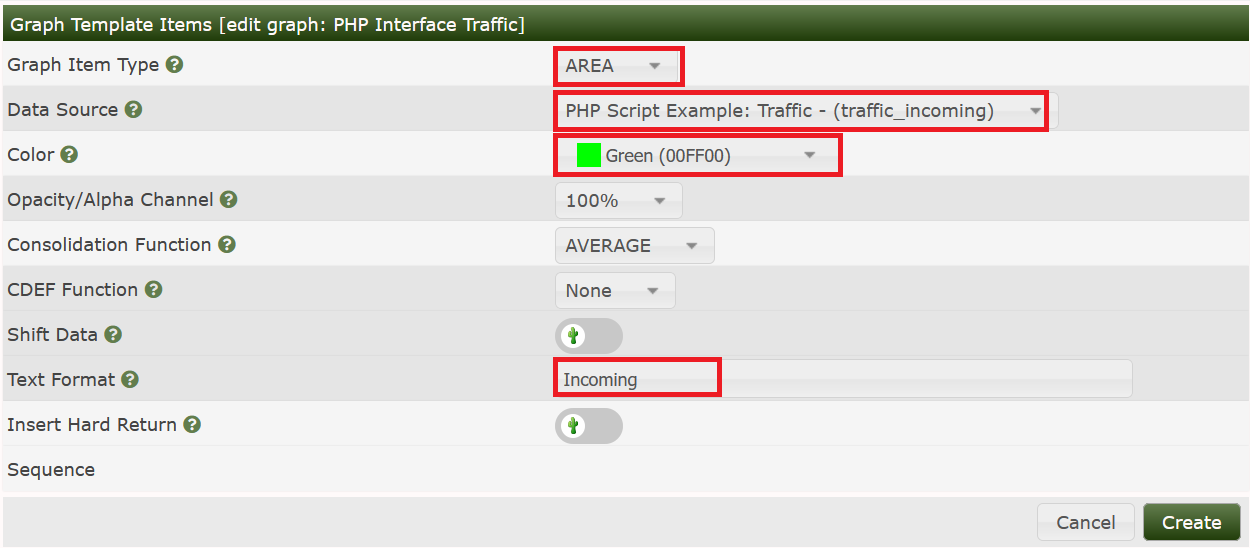1250x548 pixels.
Task: Open the Green (00FF00) color dropdown
Action: [697, 156]
